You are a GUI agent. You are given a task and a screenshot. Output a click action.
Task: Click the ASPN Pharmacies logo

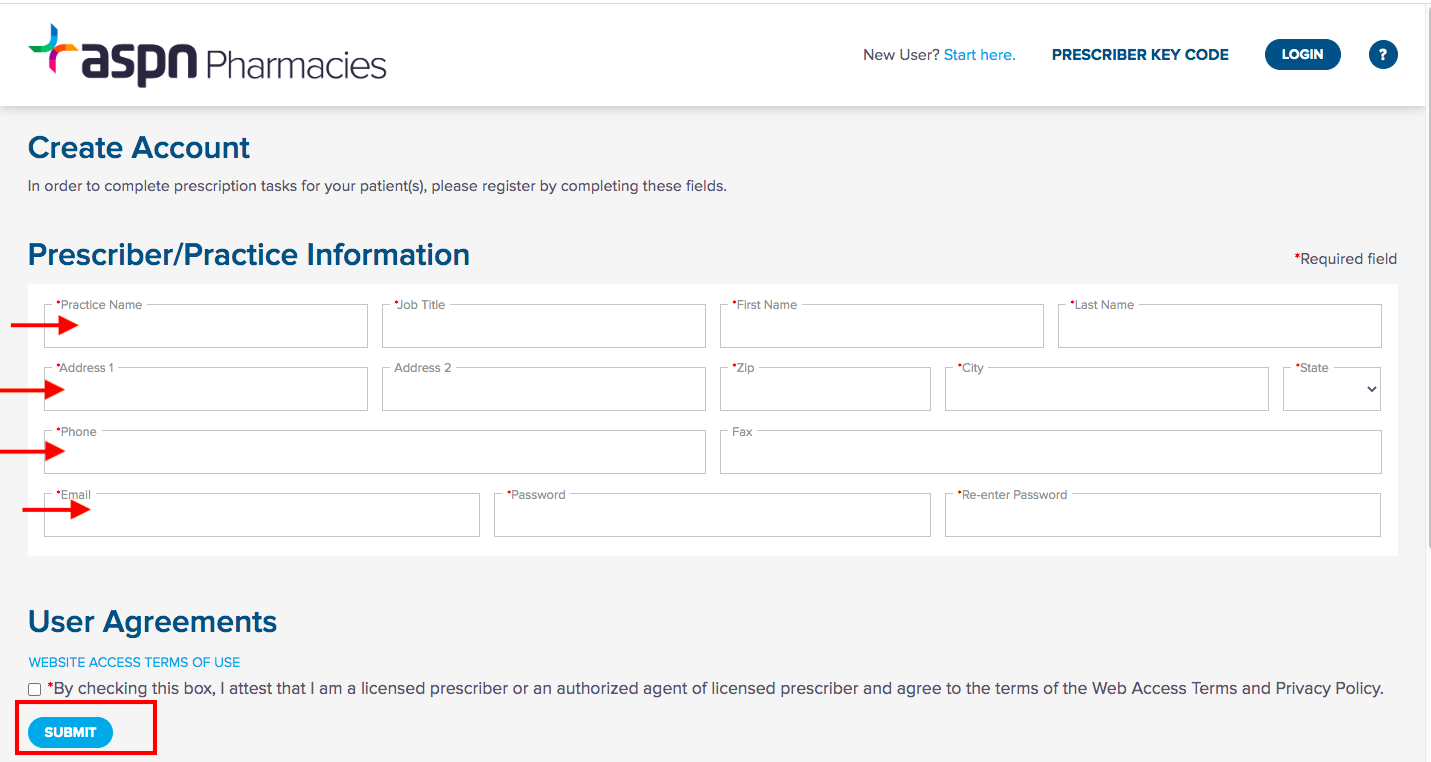(207, 54)
